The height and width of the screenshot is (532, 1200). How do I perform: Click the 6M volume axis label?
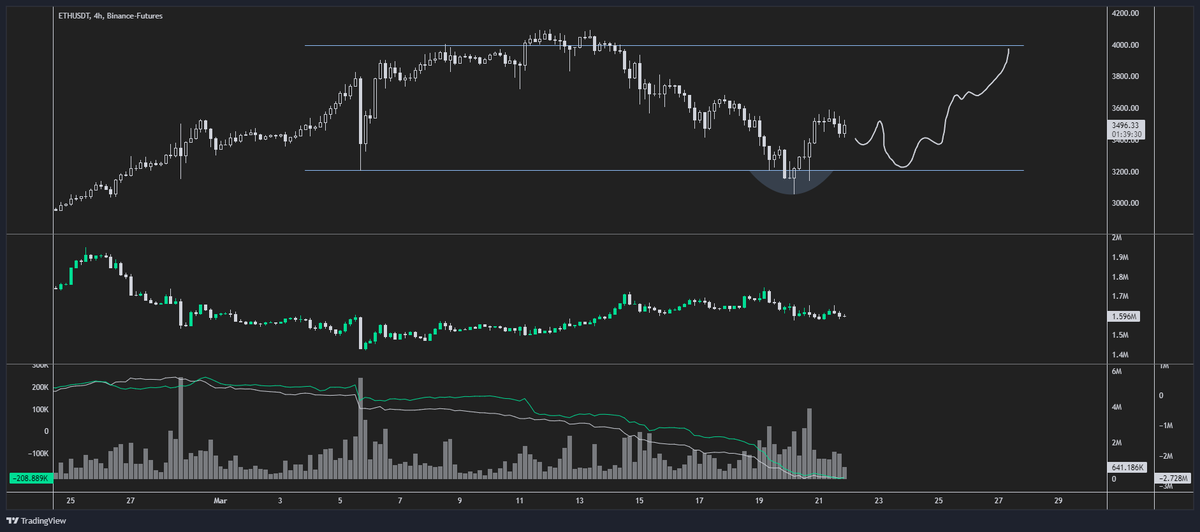coord(1117,372)
